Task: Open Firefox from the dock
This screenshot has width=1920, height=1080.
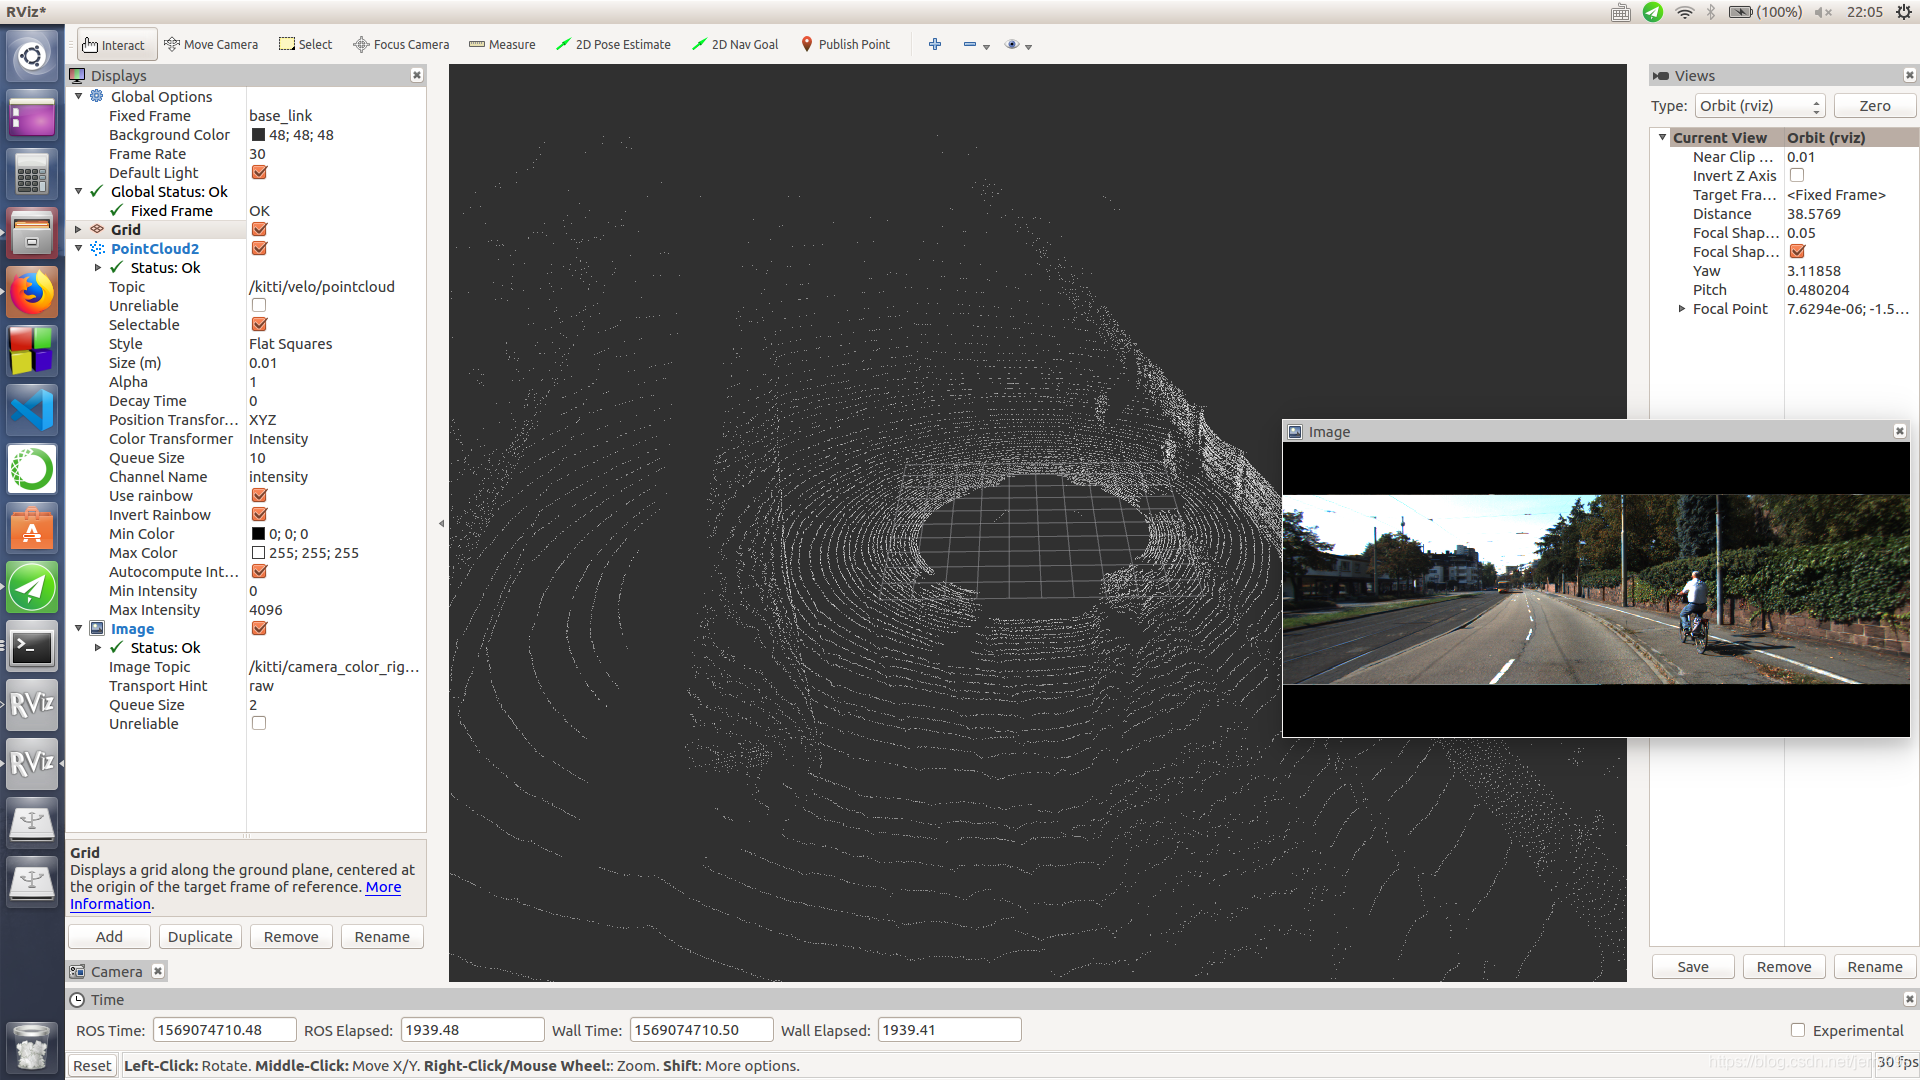Action: pos(32,292)
